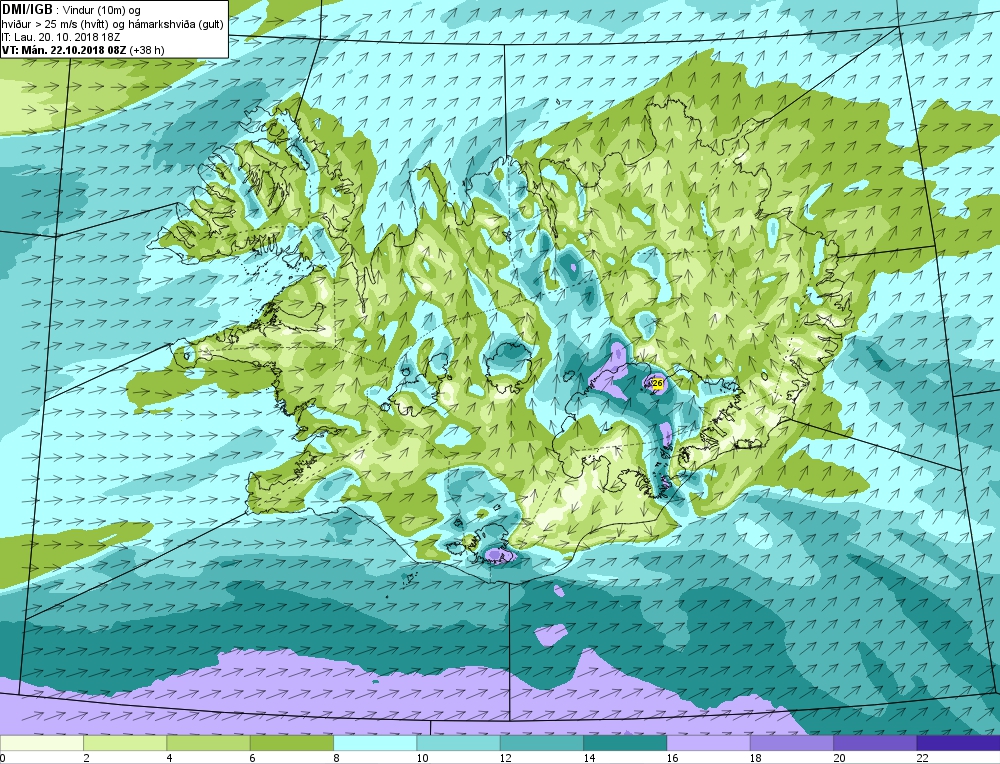Click the '12' scale label
Screen dimensions: 1000x764
coord(506,758)
